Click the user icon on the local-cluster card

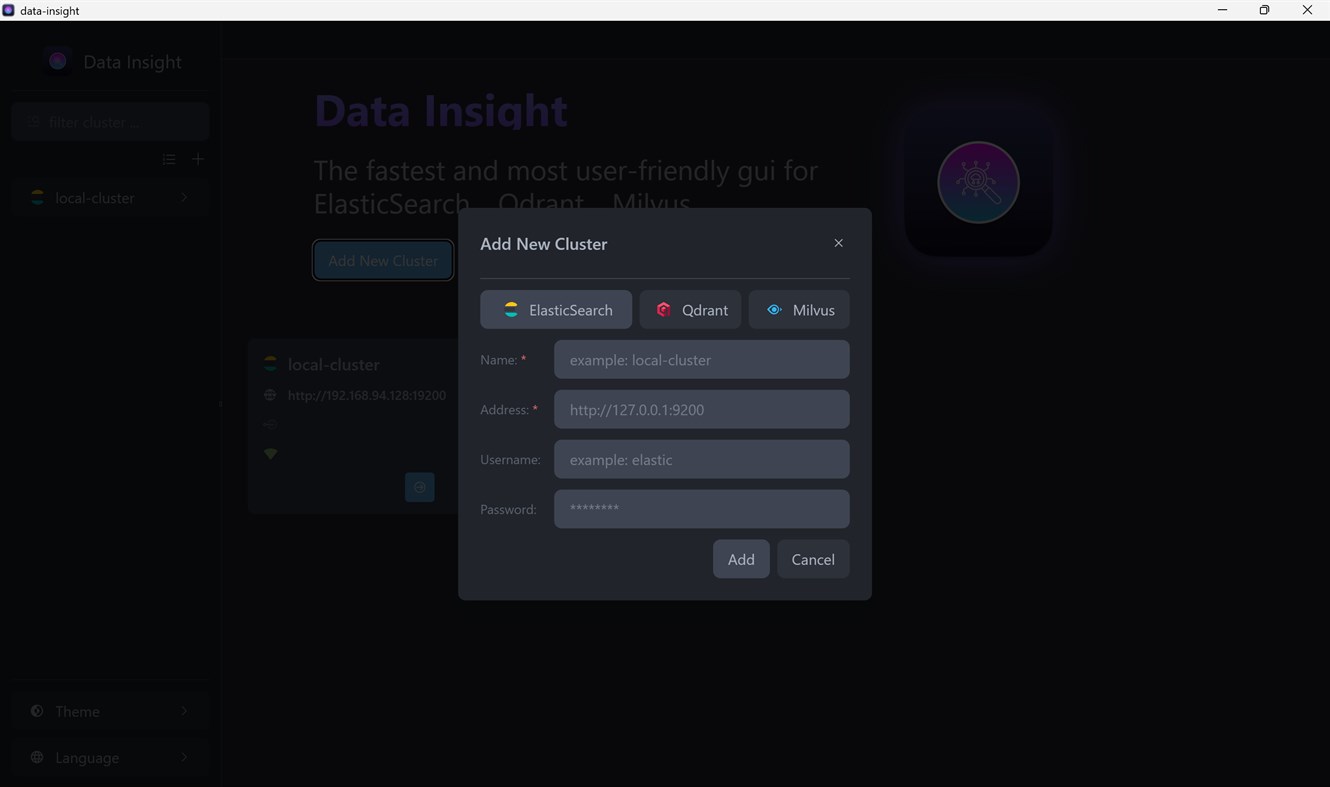[x=270, y=424]
